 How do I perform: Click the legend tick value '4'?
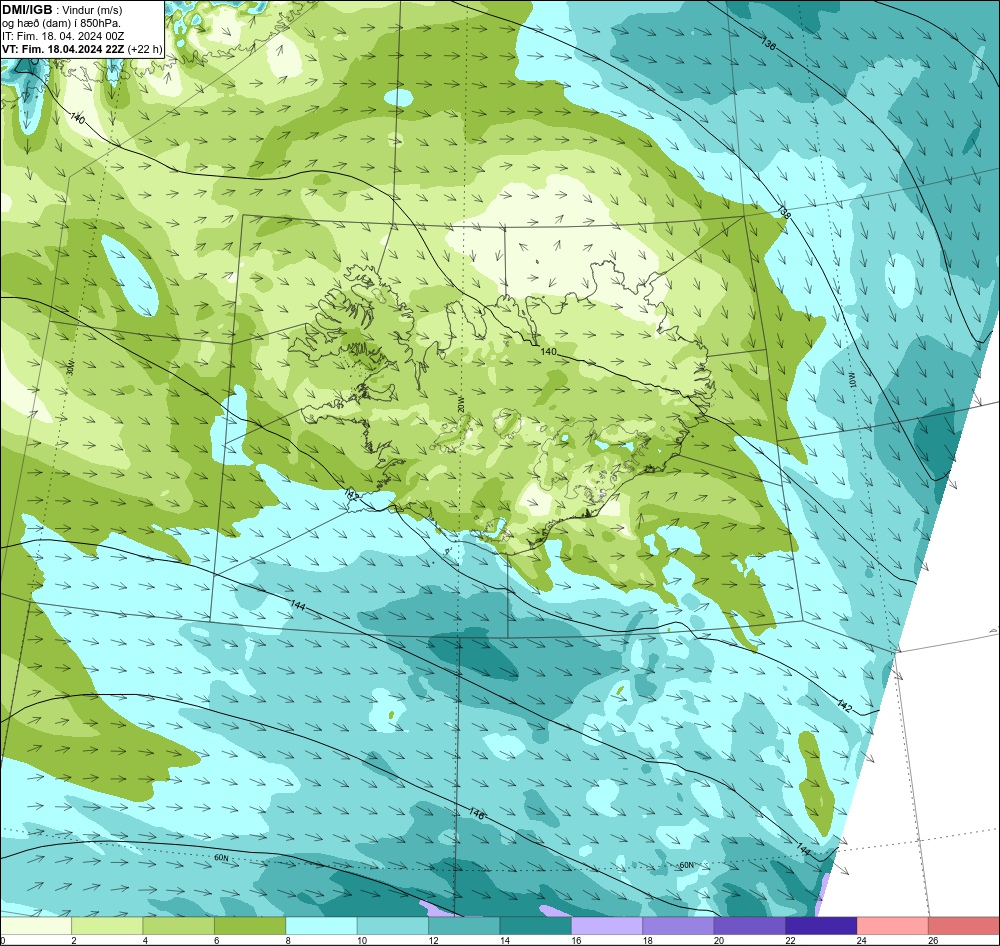[x=145, y=940]
